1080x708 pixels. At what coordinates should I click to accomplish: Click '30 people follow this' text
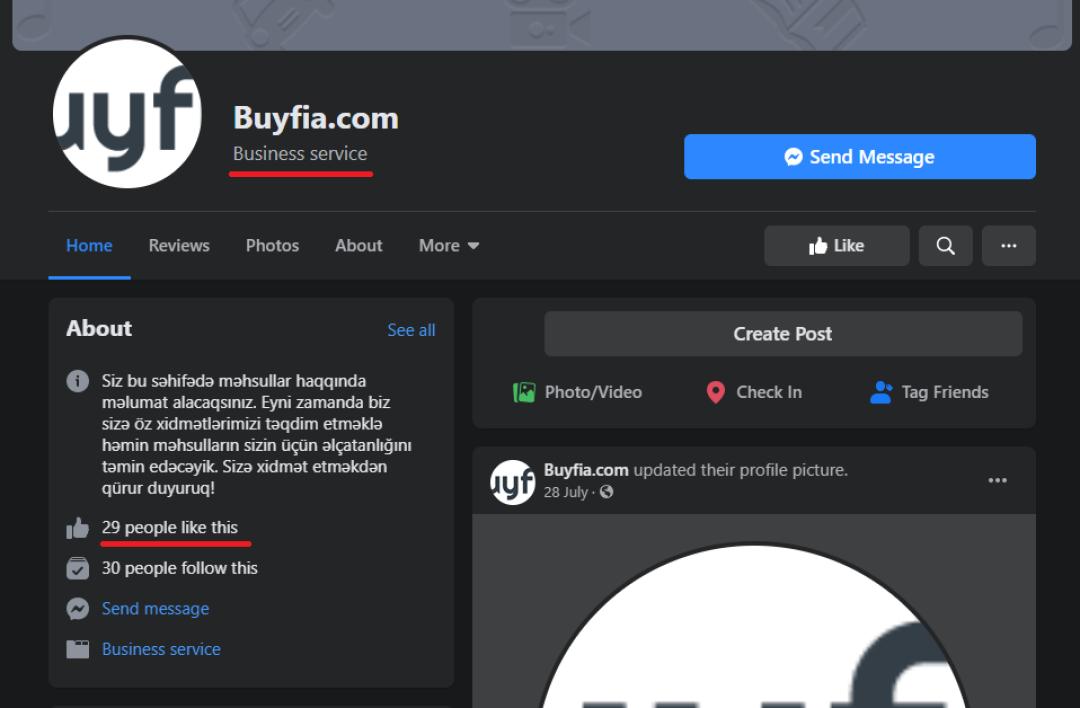point(180,568)
